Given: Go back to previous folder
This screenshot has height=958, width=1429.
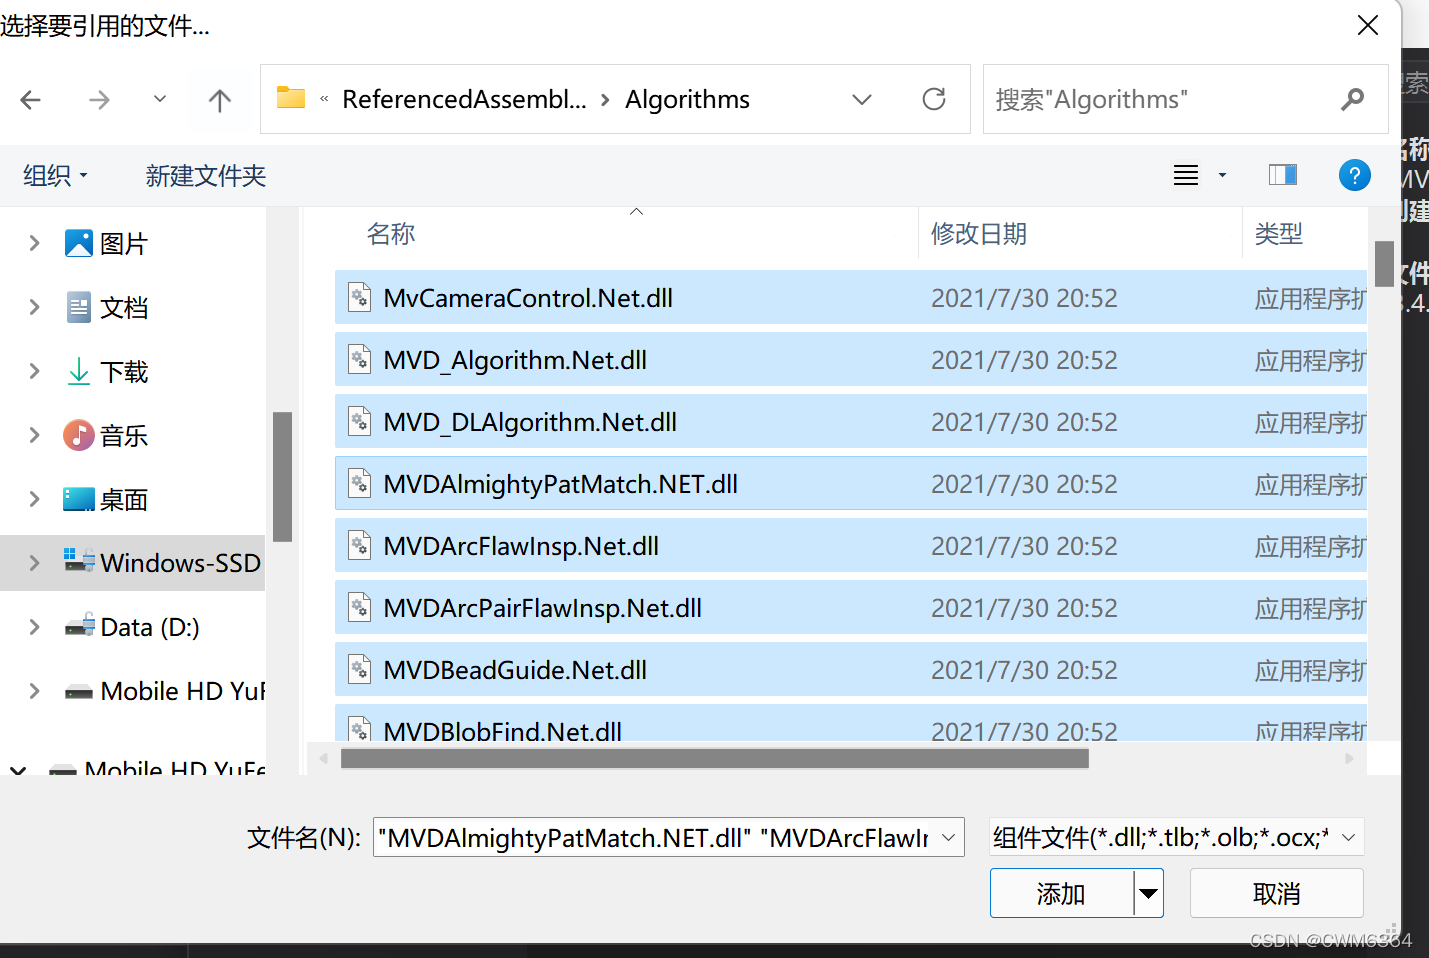Looking at the screenshot, I should click(x=31, y=99).
